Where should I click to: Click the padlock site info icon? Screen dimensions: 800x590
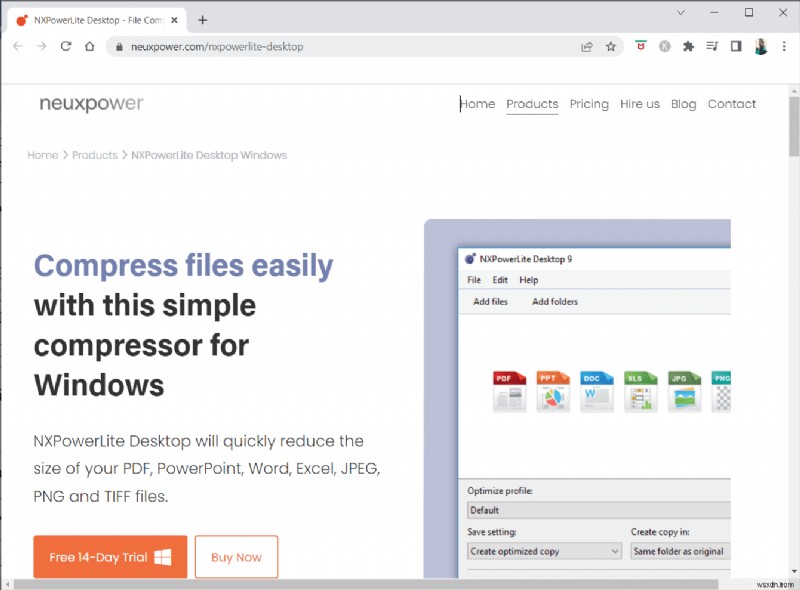coord(119,47)
